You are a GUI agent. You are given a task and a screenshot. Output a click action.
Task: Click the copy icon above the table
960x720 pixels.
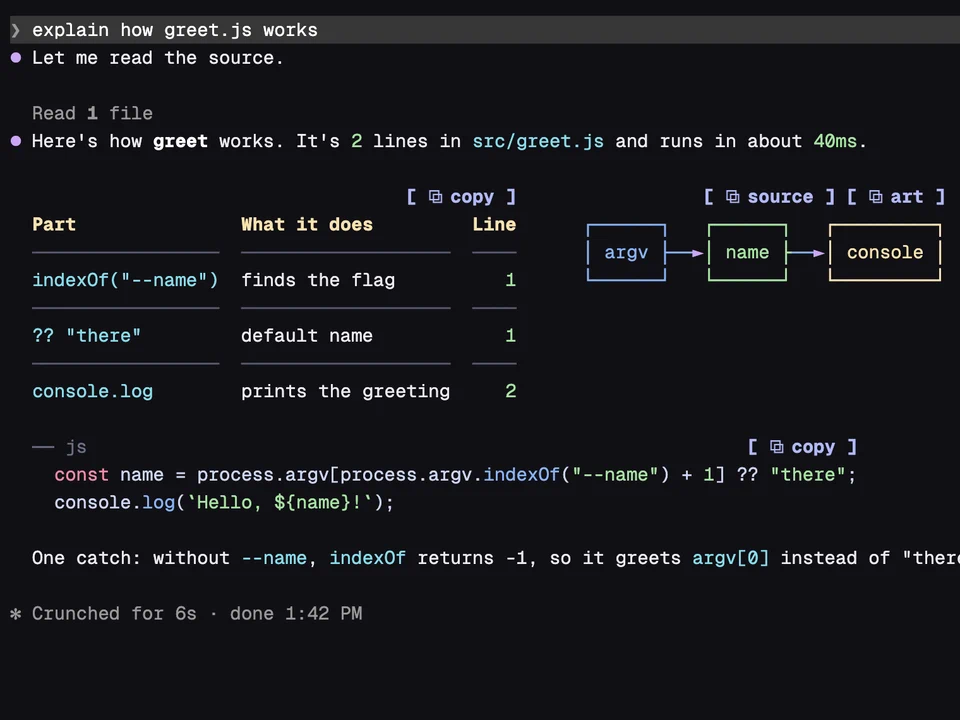pyautogui.click(x=435, y=197)
